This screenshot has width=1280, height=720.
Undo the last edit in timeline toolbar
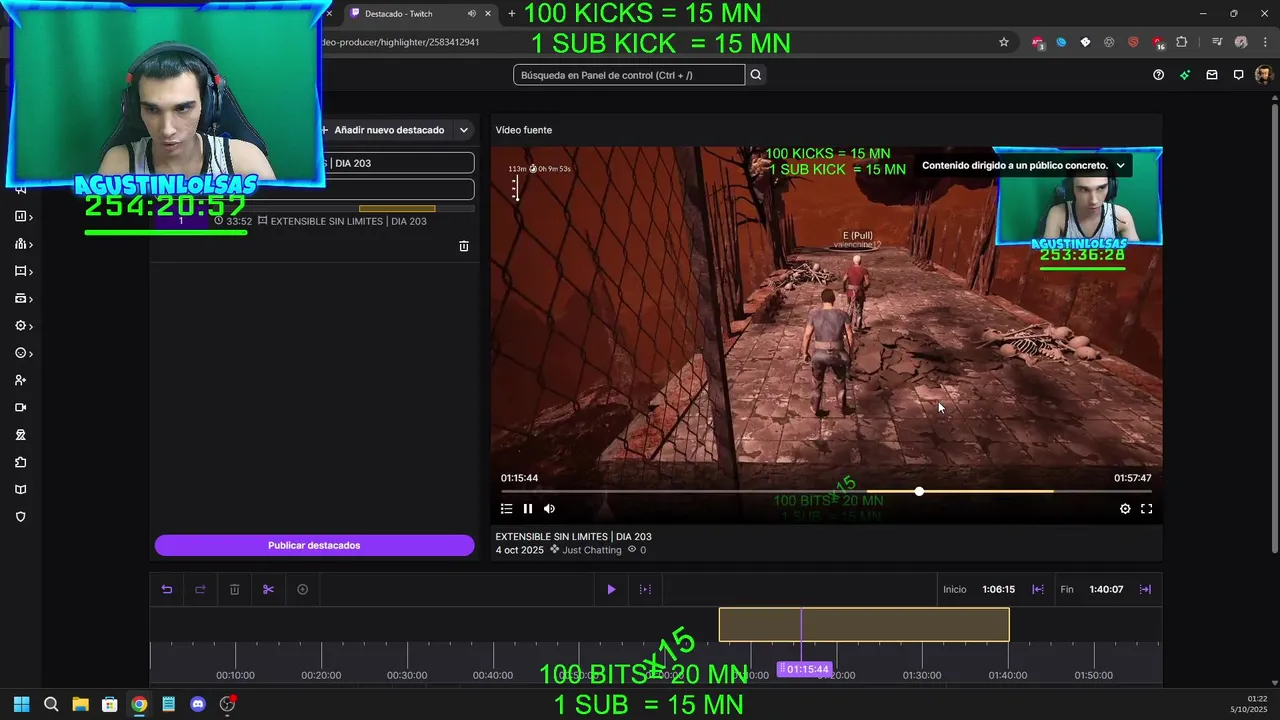(167, 589)
